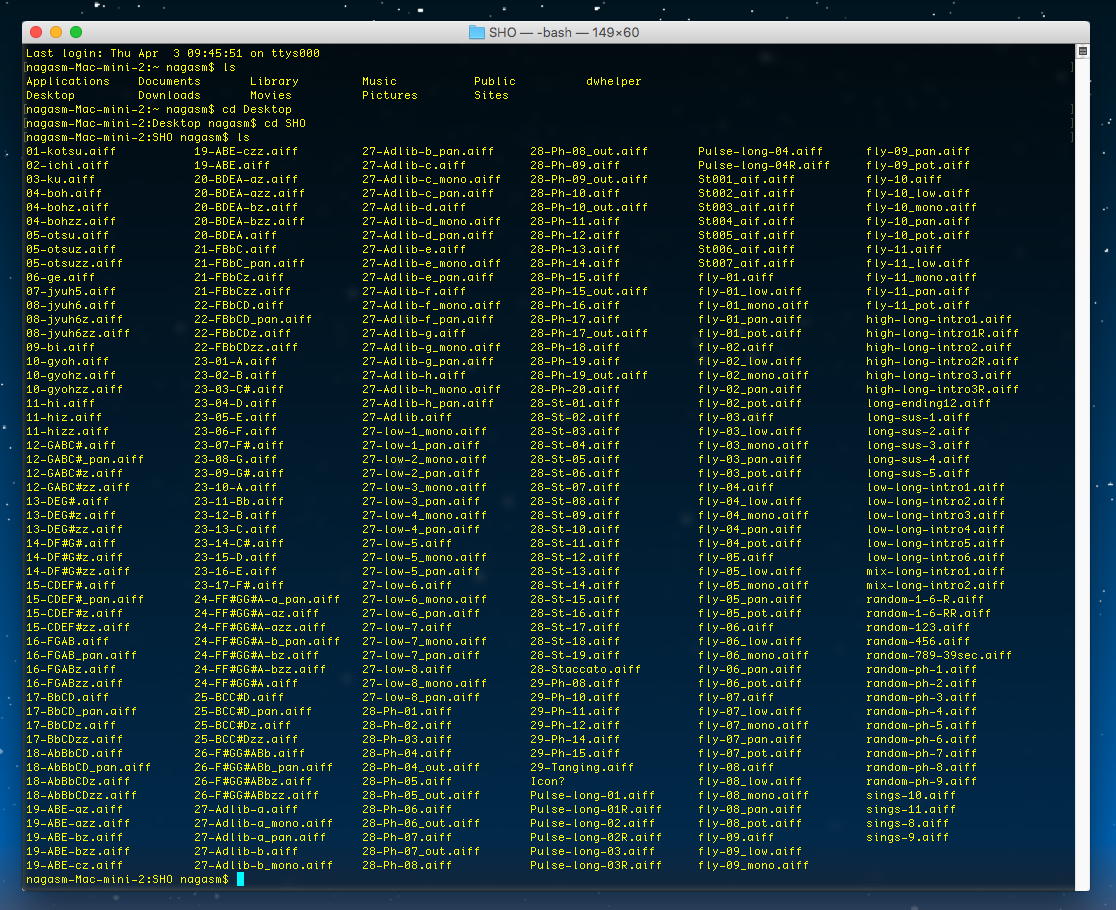This screenshot has height=910, width=1116.
Task: Click file name 28-Staccato.aiff
Action: [586, 669]
